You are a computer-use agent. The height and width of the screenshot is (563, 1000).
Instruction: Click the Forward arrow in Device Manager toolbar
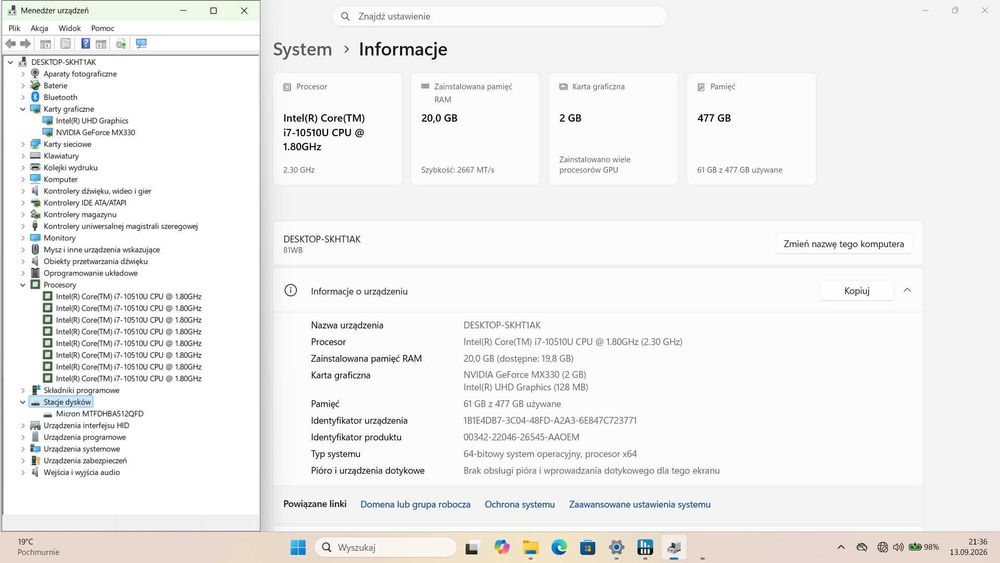pos(26,43)
